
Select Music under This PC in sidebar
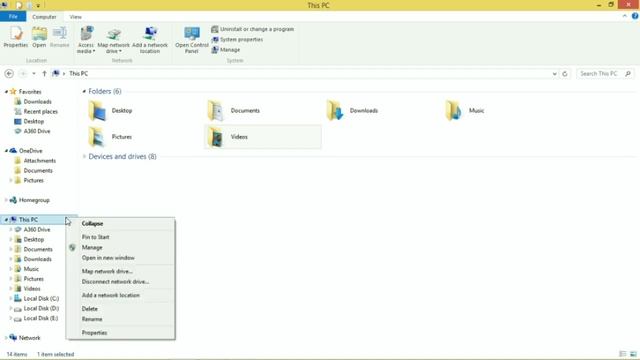31,269
